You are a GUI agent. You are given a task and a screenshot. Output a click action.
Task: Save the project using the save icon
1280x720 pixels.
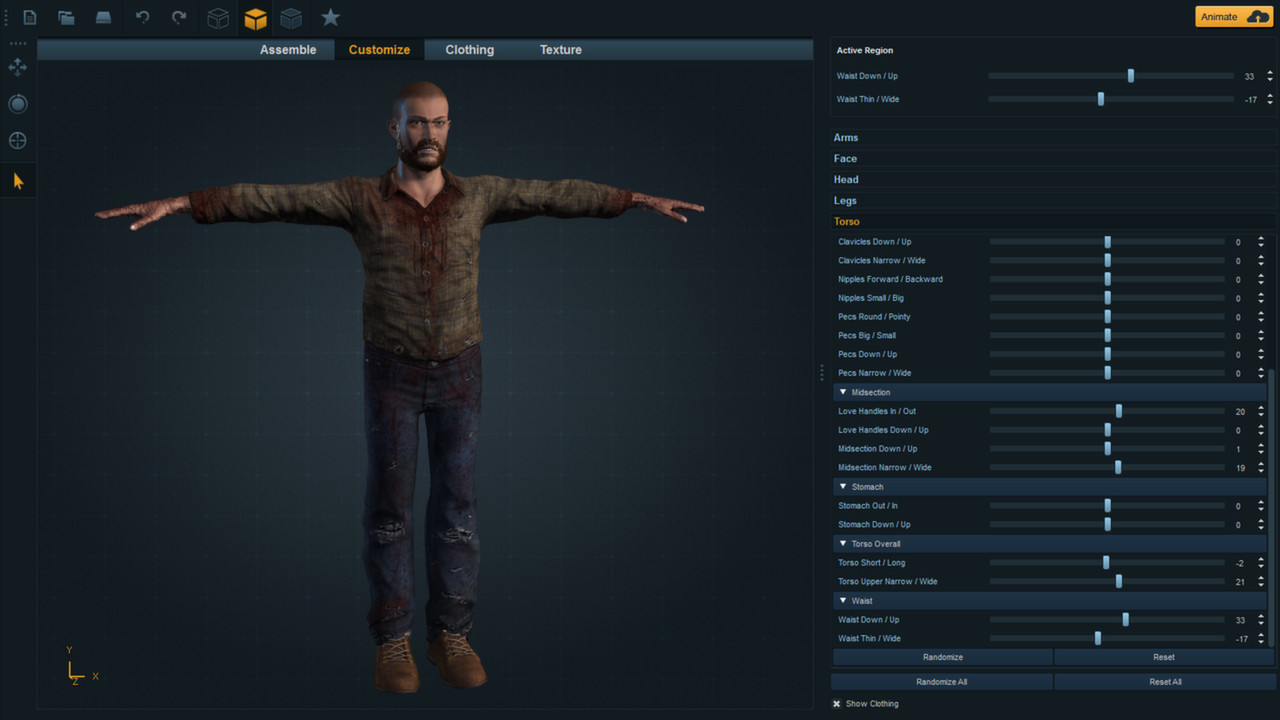[x=103, y=17]
